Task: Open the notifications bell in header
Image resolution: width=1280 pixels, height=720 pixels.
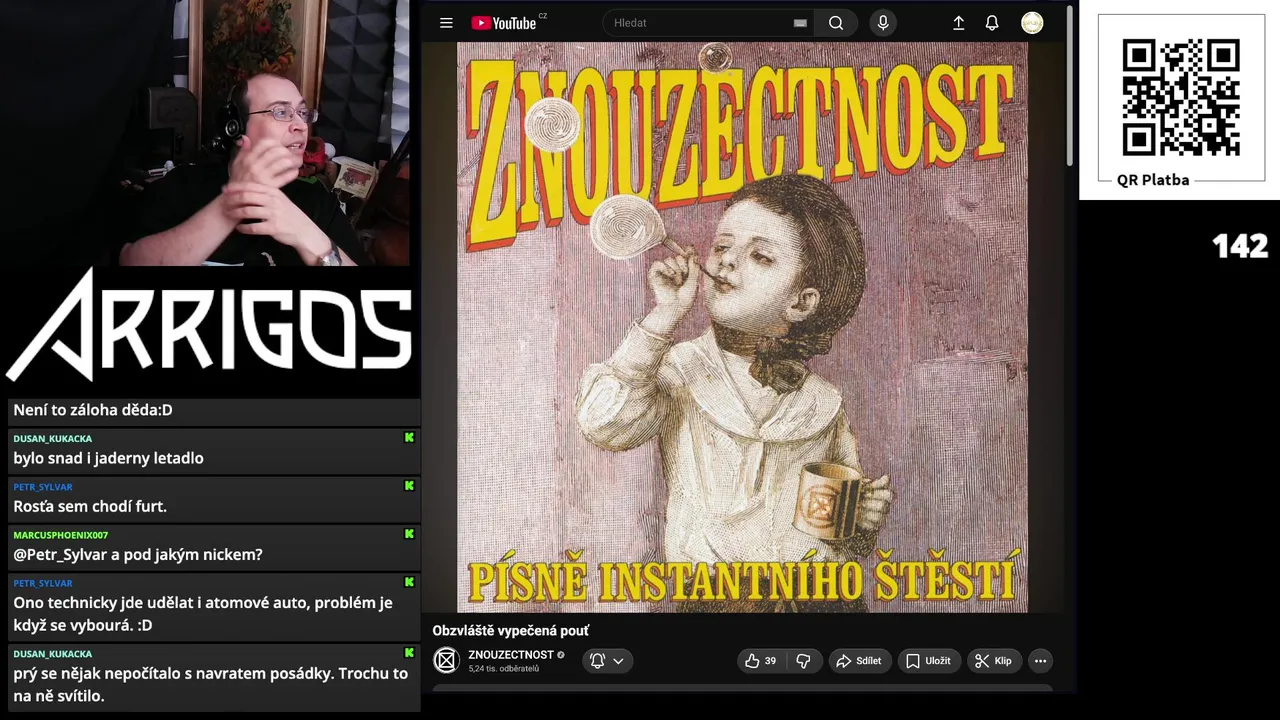Action: tap(992, 23)
